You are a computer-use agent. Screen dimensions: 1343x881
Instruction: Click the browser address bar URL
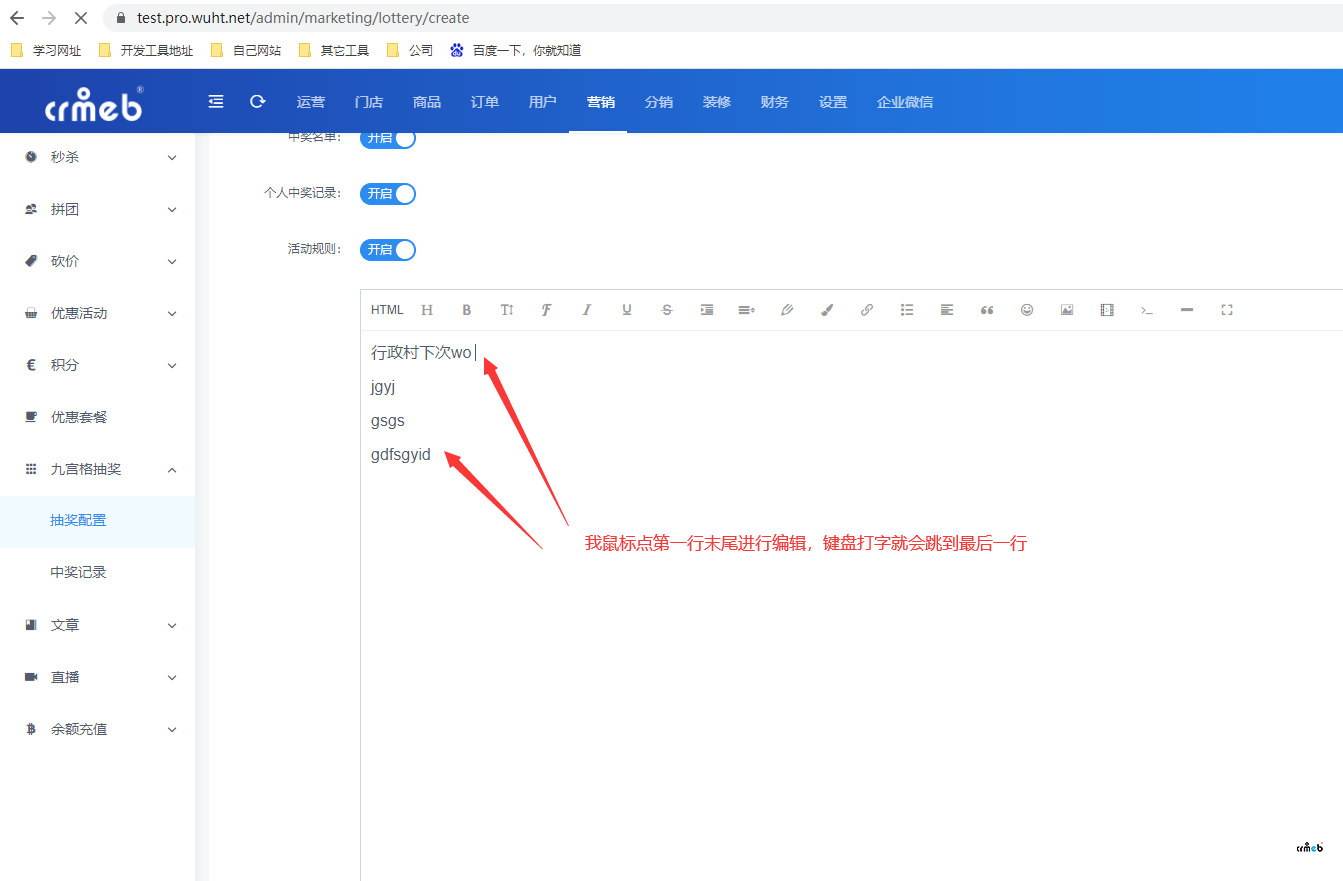point(303,18)
